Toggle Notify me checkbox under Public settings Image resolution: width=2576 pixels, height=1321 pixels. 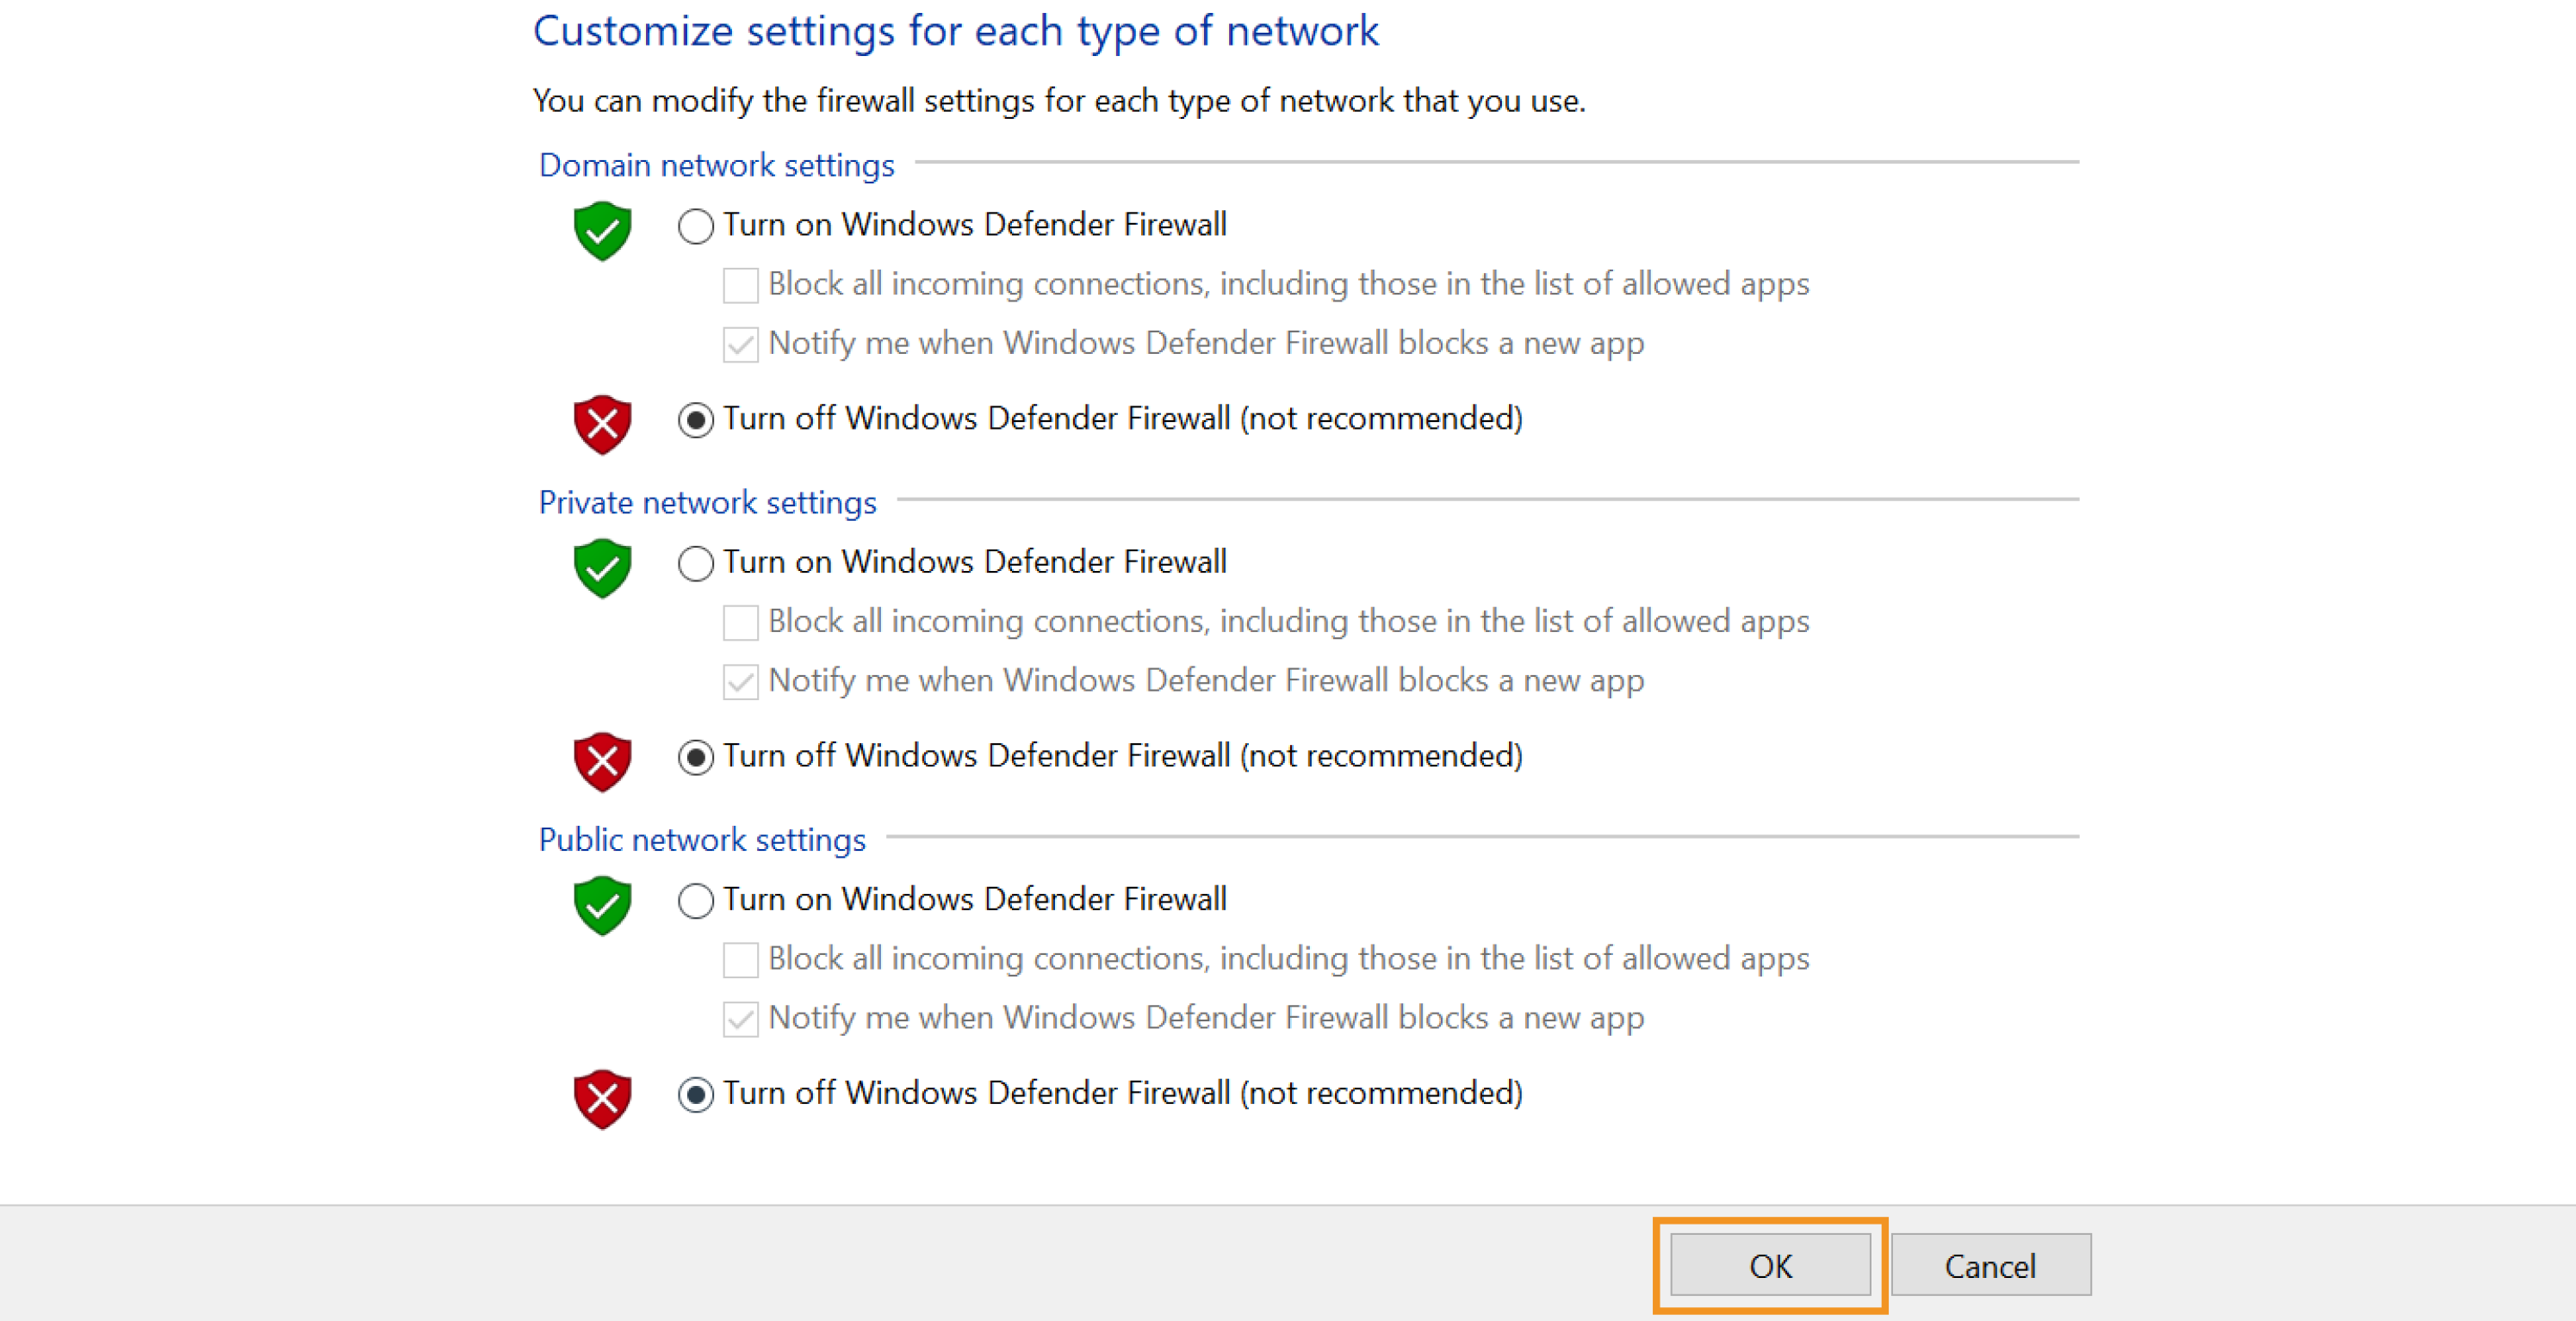coord(739,1018)
